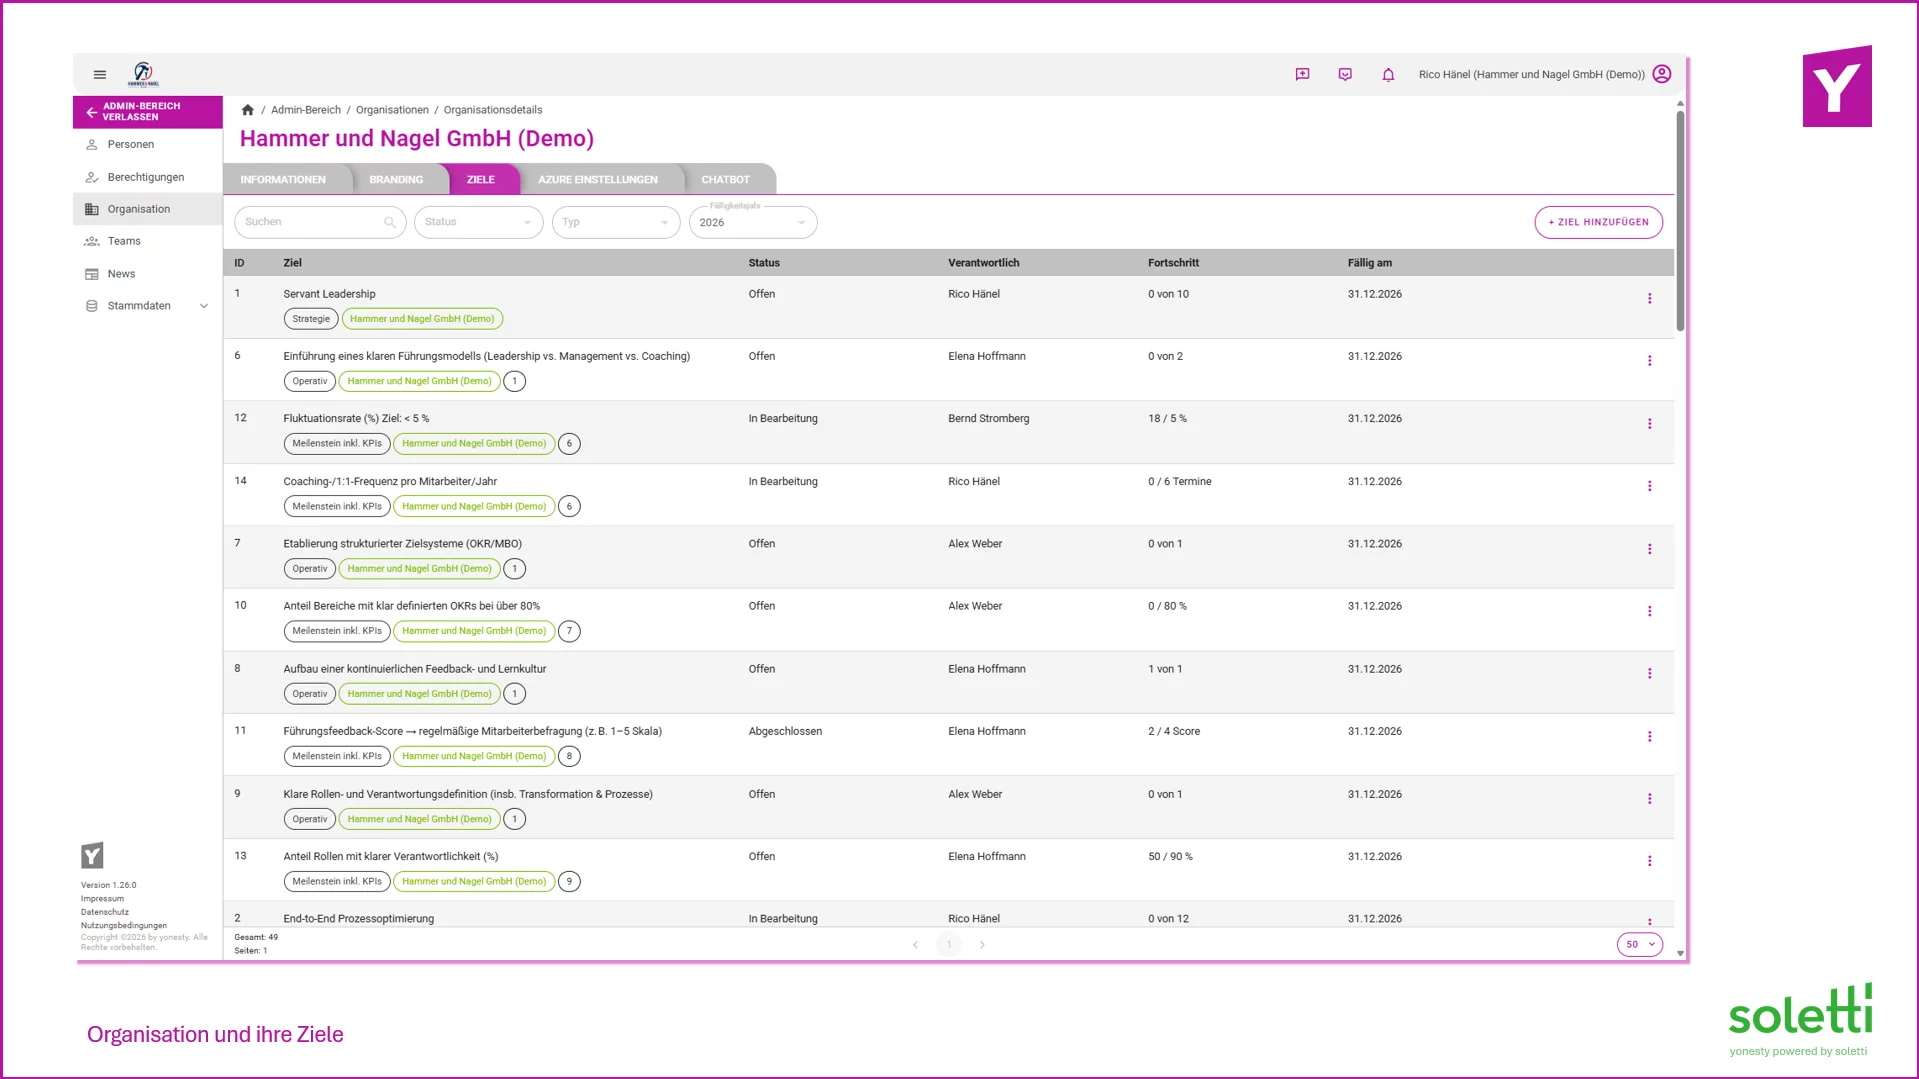Image resolution: width=1919 pixels, height=1079 pixels.
Task: Expand the Stammdaten sidebar section
Action: pyautogui.click(x=148, y=306)
